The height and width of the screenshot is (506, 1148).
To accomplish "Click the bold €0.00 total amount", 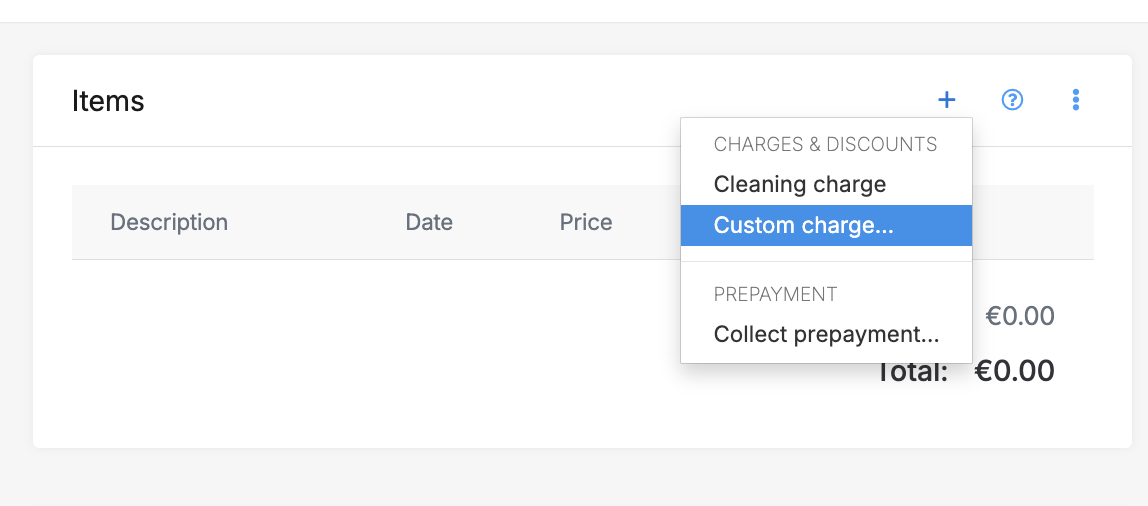I will tap(1014, 372).
